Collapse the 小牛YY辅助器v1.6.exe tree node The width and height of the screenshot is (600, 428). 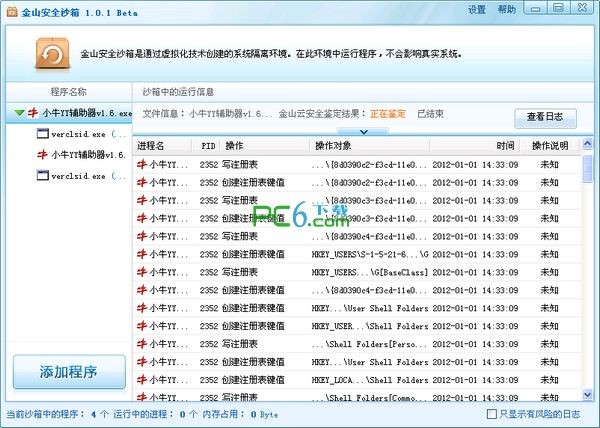19,113
